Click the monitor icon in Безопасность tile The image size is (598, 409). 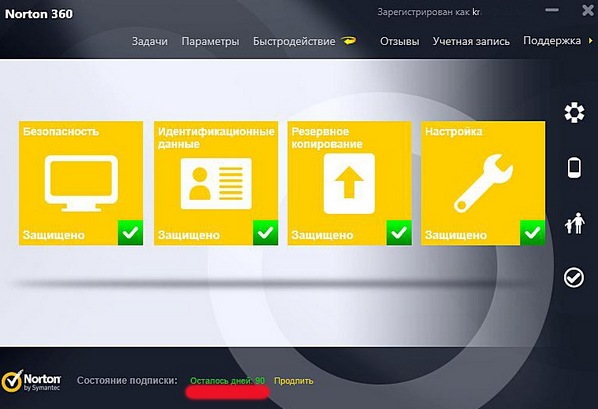81,183
